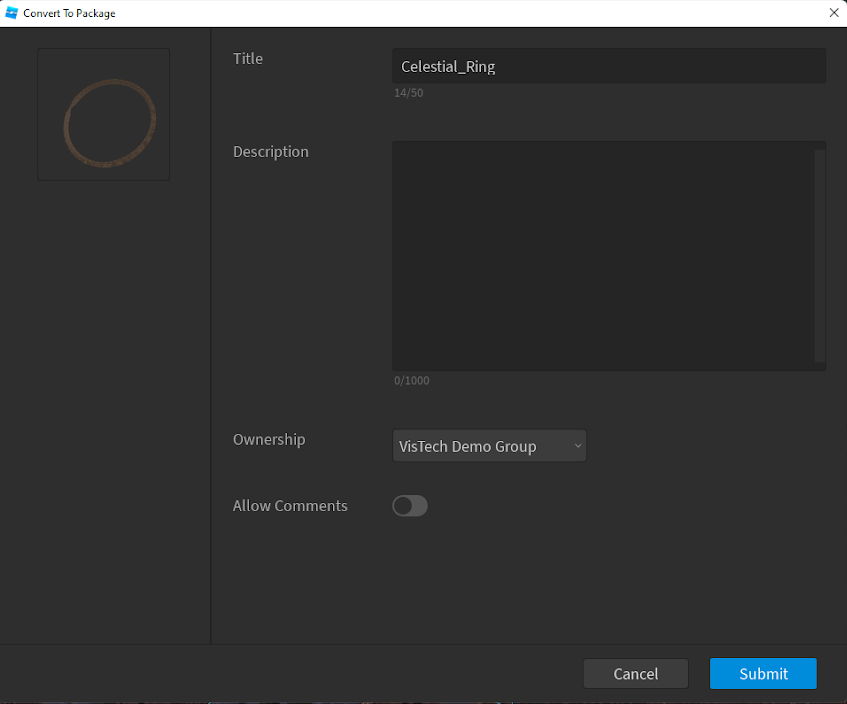Click the Convert To Package window title
Image resolution: width=847 pixels, height=704 pixels.
69,13
